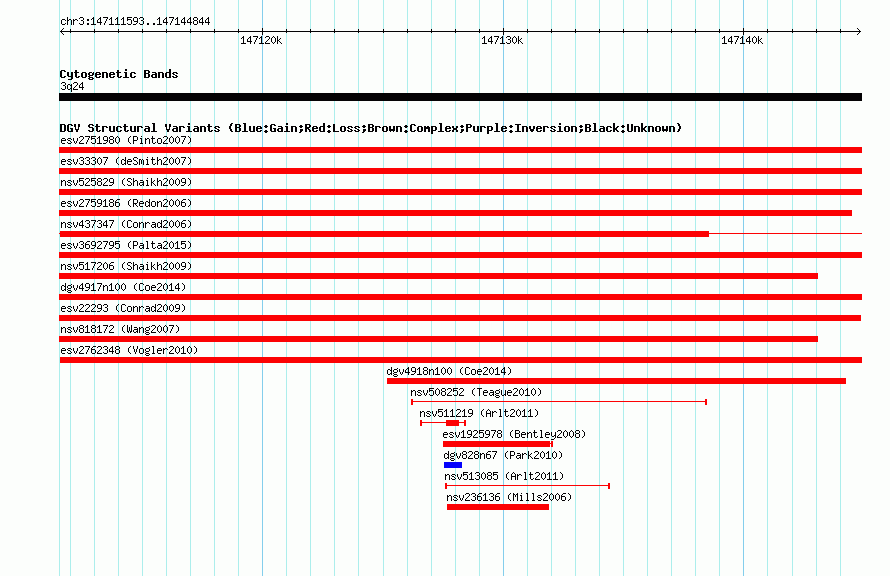Open nsv236136 (Mills2006) label
The height and width of the screenshot is (576, 890).
509,497
